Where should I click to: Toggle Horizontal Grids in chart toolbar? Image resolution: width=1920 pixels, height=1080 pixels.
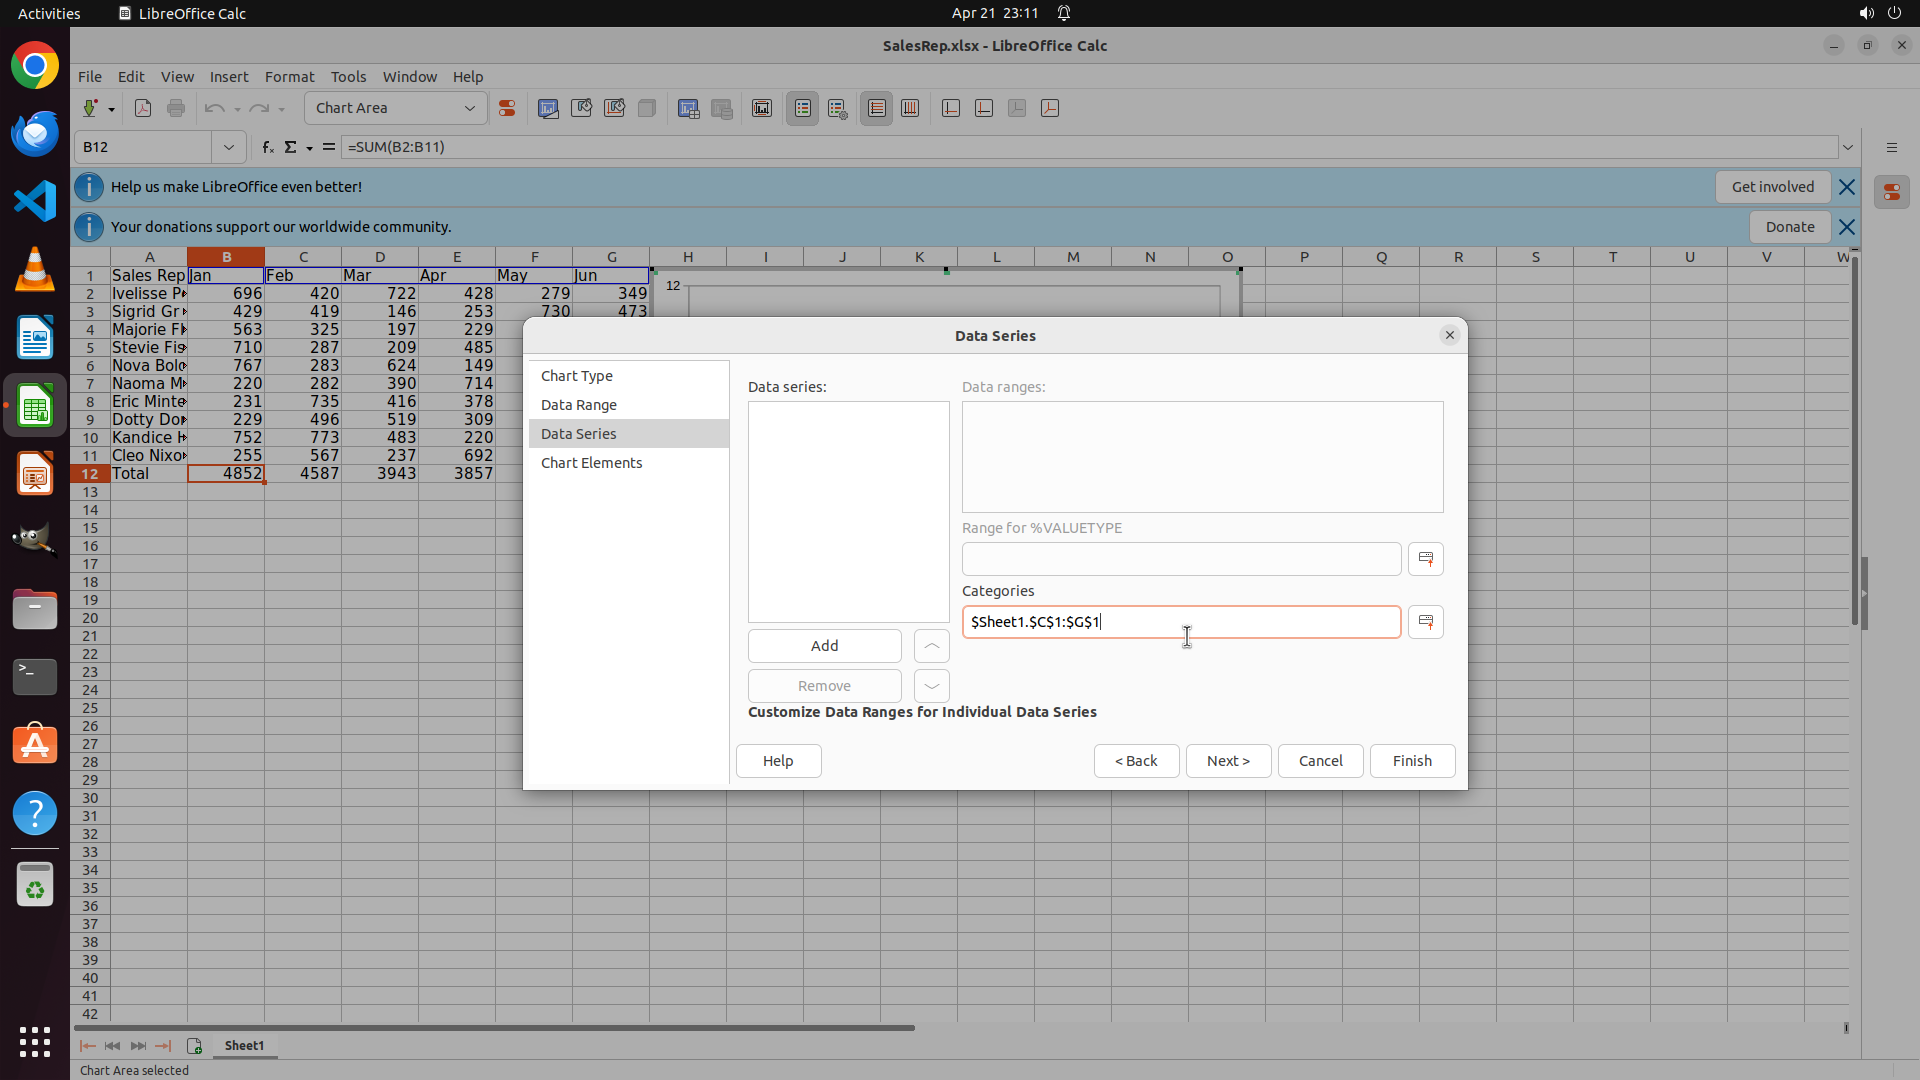877,108
